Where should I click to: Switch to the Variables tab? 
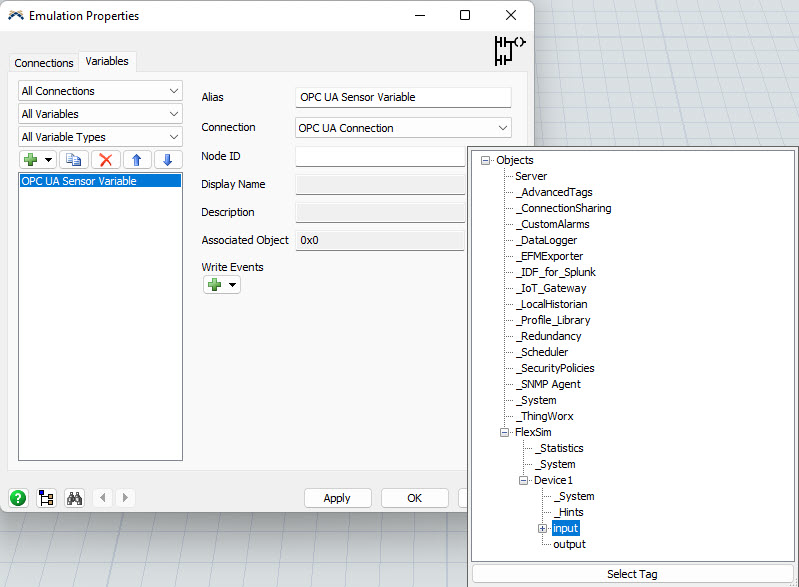[x=107, y=62]
